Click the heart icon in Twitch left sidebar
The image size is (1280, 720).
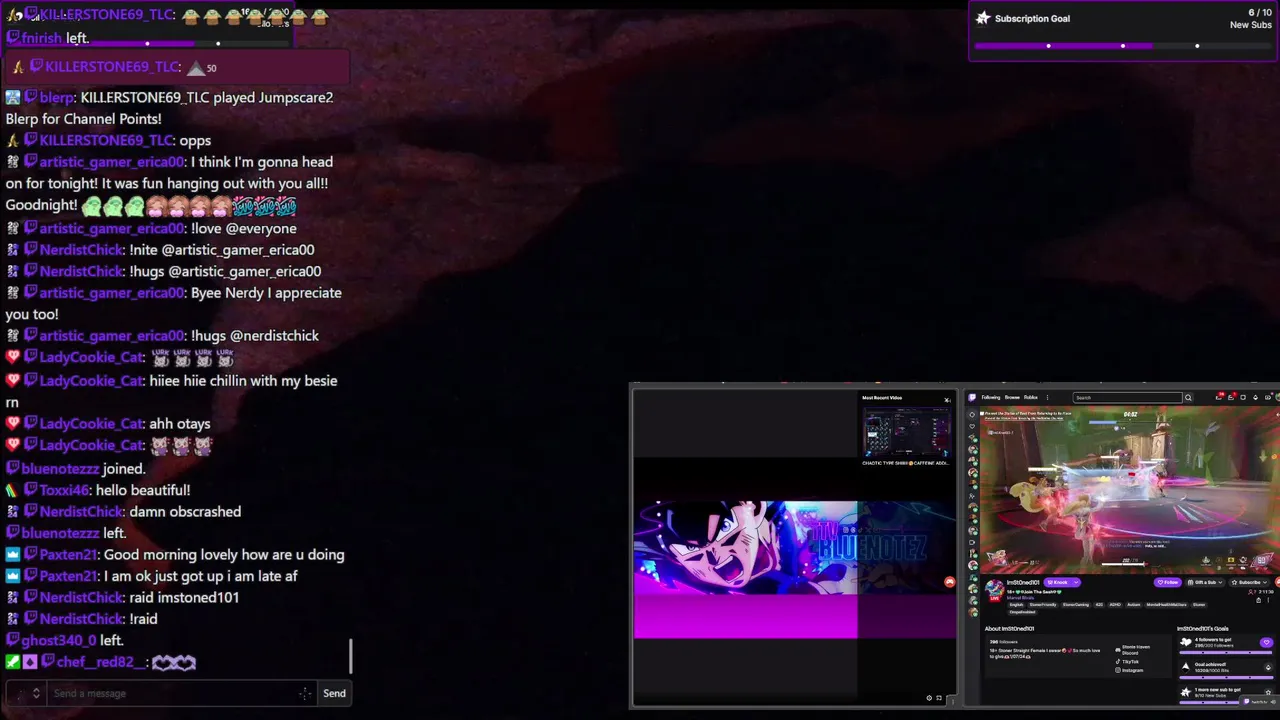point(972,426)
